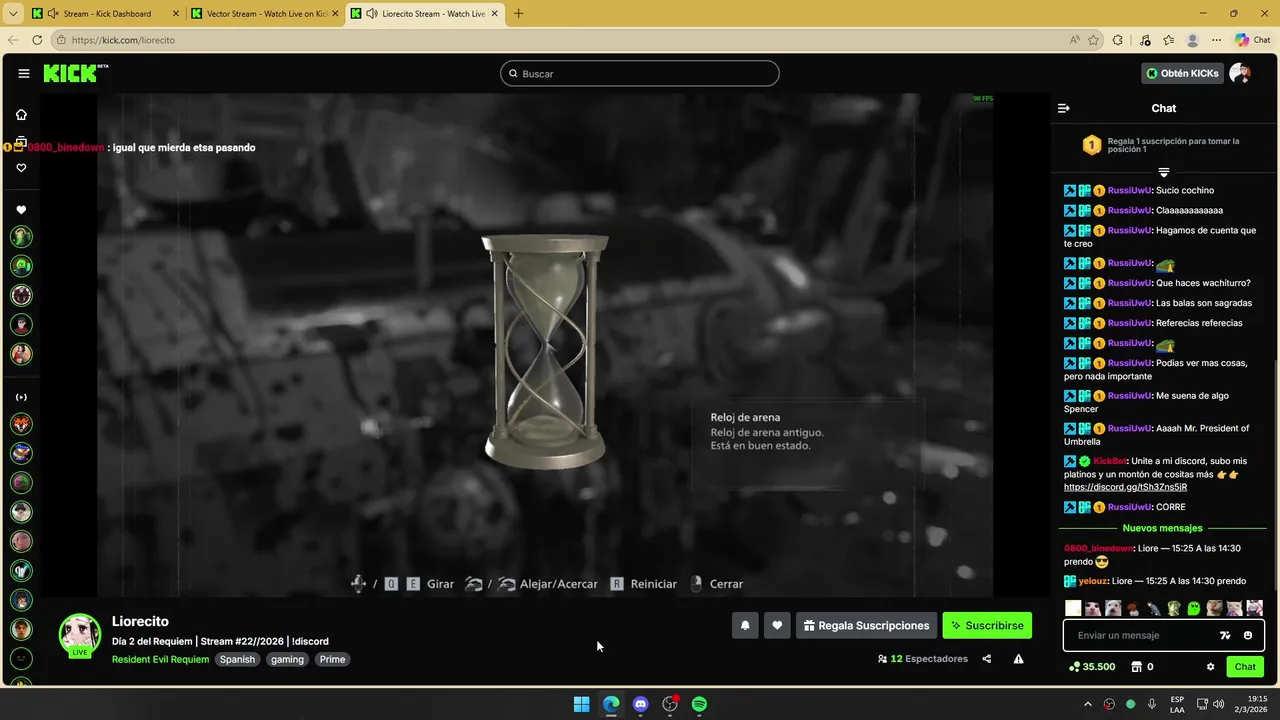1280x720 pixels.
Task: Open Liorecito's live avatar
Action: click(79, 635)
